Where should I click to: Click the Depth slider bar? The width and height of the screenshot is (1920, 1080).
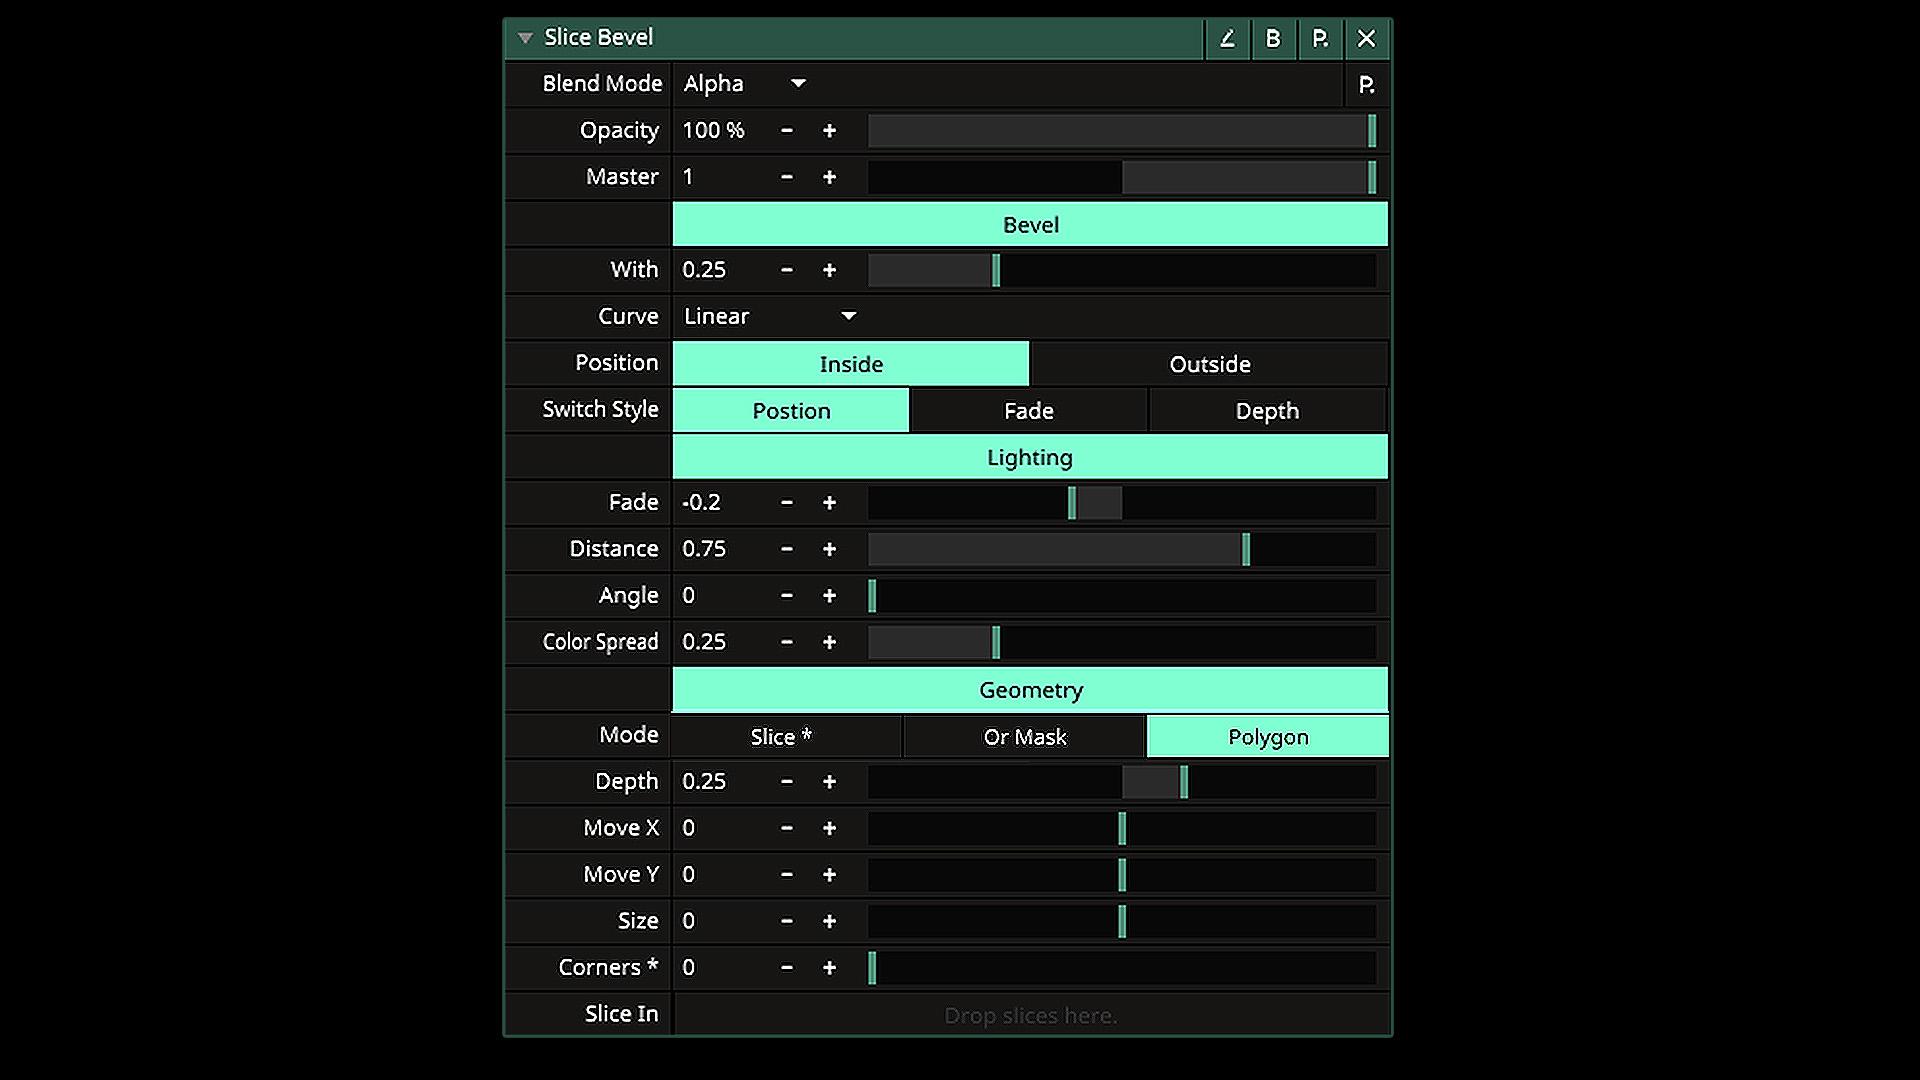coord(1122,782)
